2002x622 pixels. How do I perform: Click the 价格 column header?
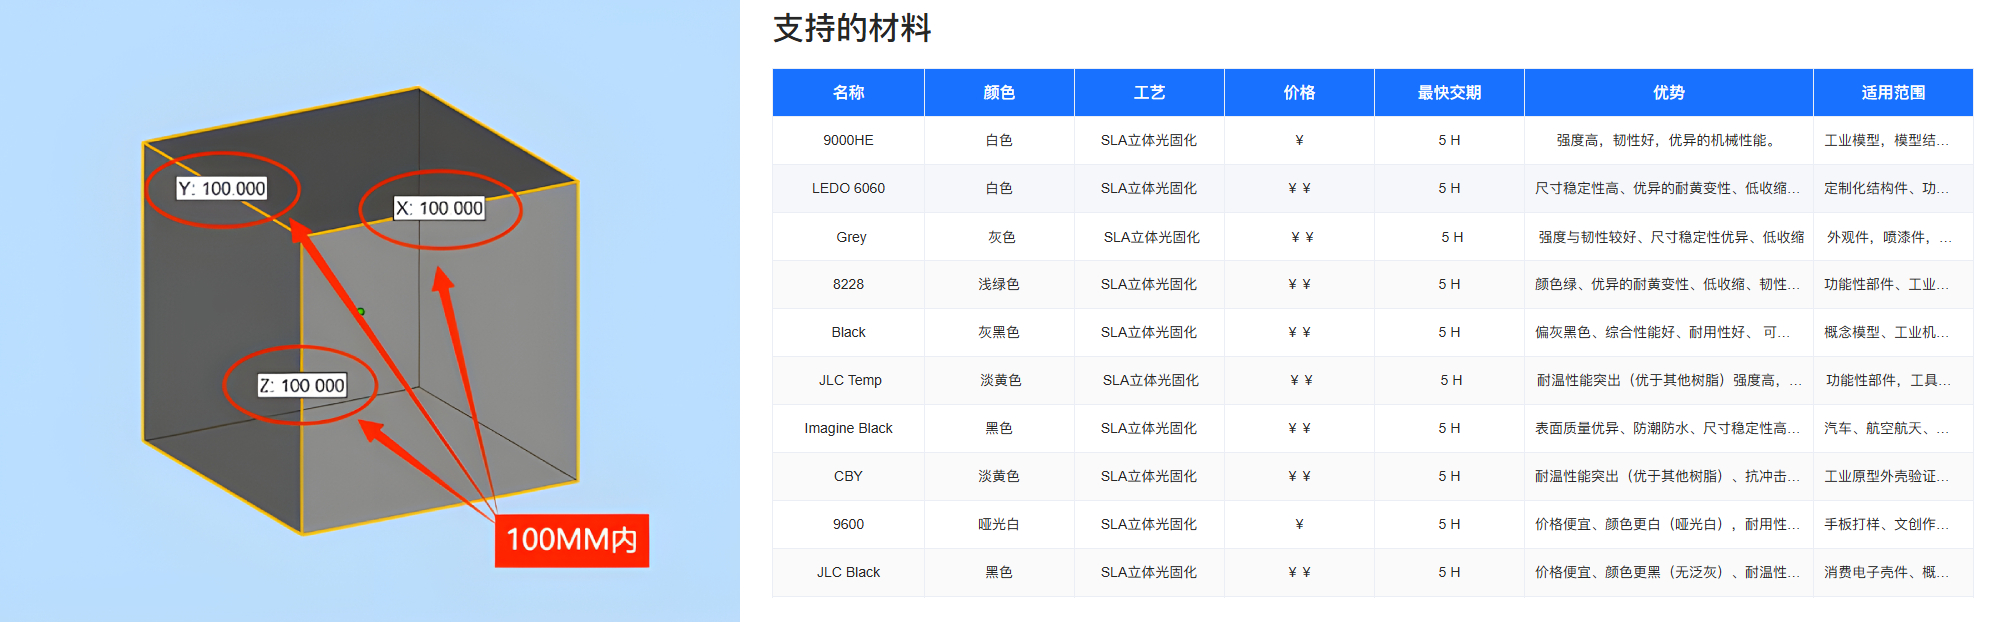point(1298,93)
